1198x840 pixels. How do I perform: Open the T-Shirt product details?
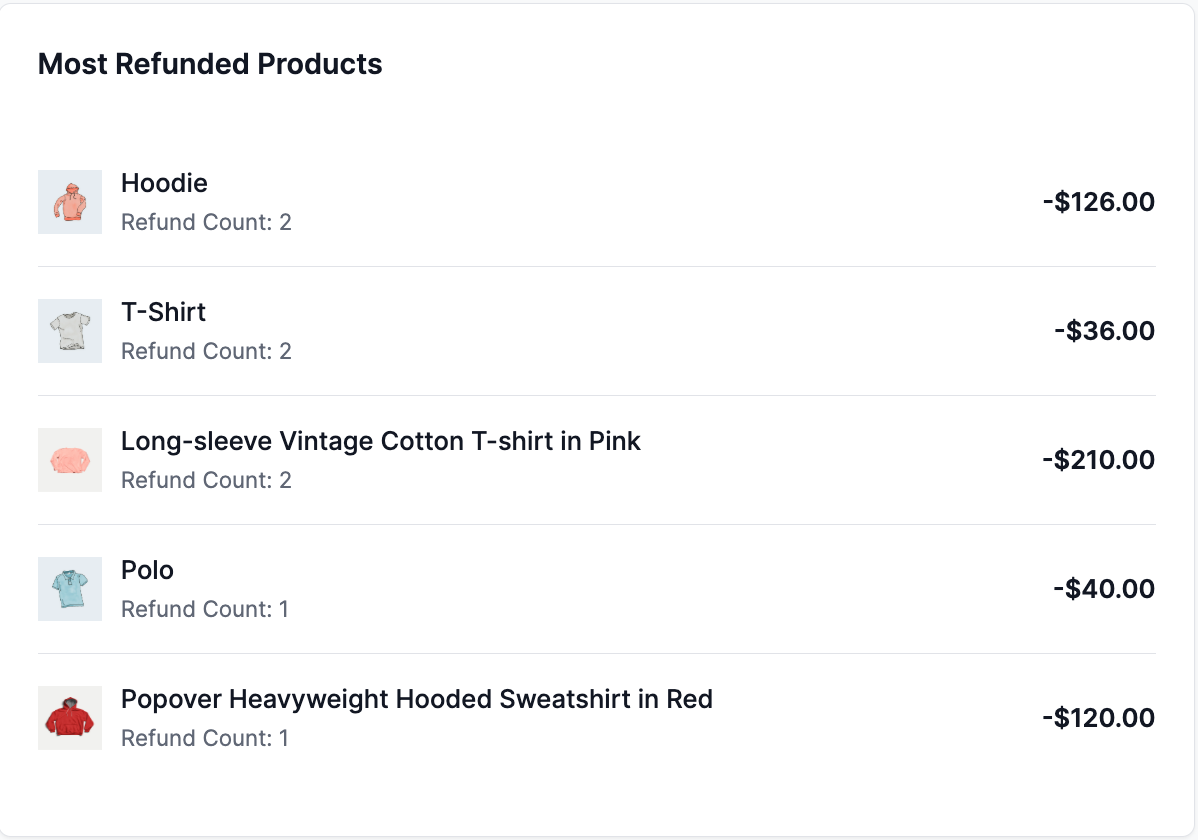click(162, 312)
